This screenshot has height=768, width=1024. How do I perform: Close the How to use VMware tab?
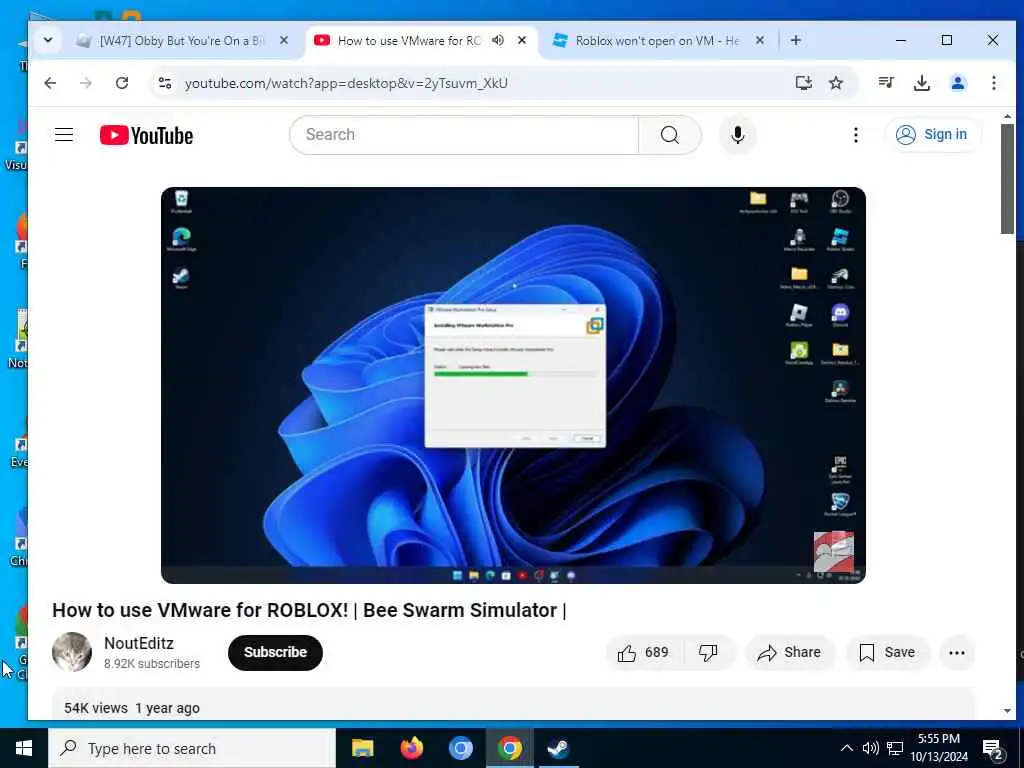(x=522, y=40)
